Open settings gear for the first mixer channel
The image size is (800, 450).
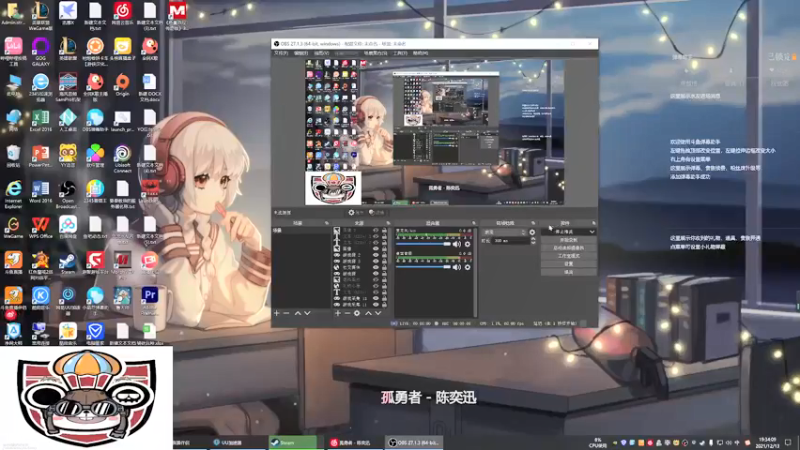(x=467, y=244)
